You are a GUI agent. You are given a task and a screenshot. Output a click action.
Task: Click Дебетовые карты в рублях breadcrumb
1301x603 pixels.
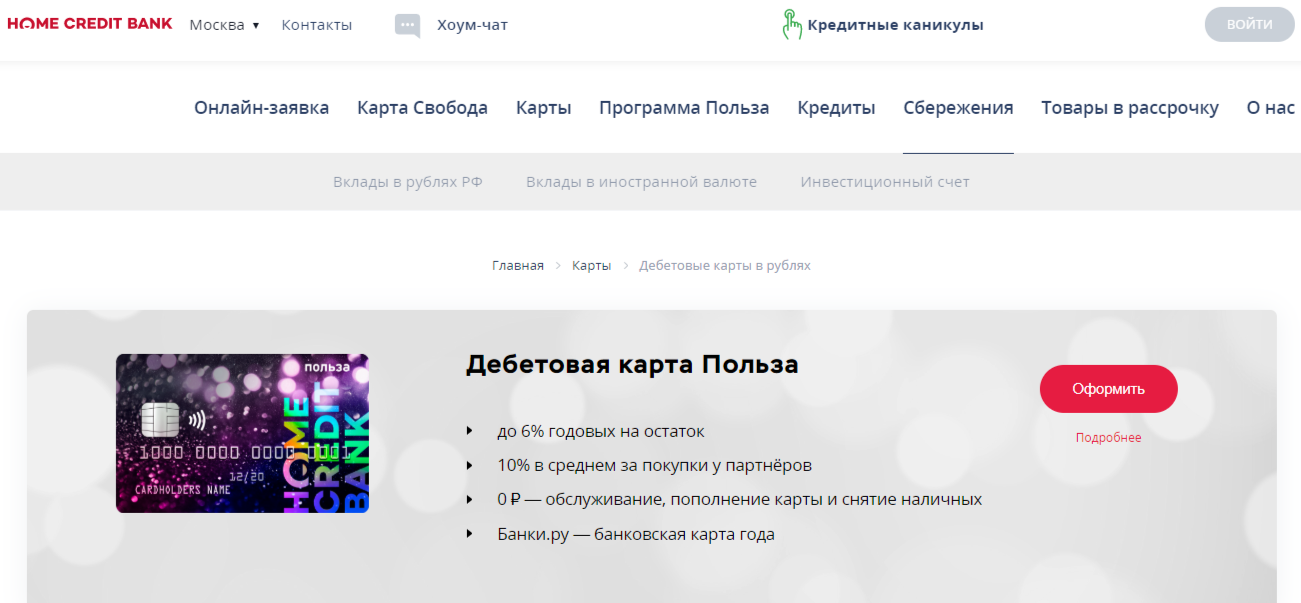click(725, 265)
